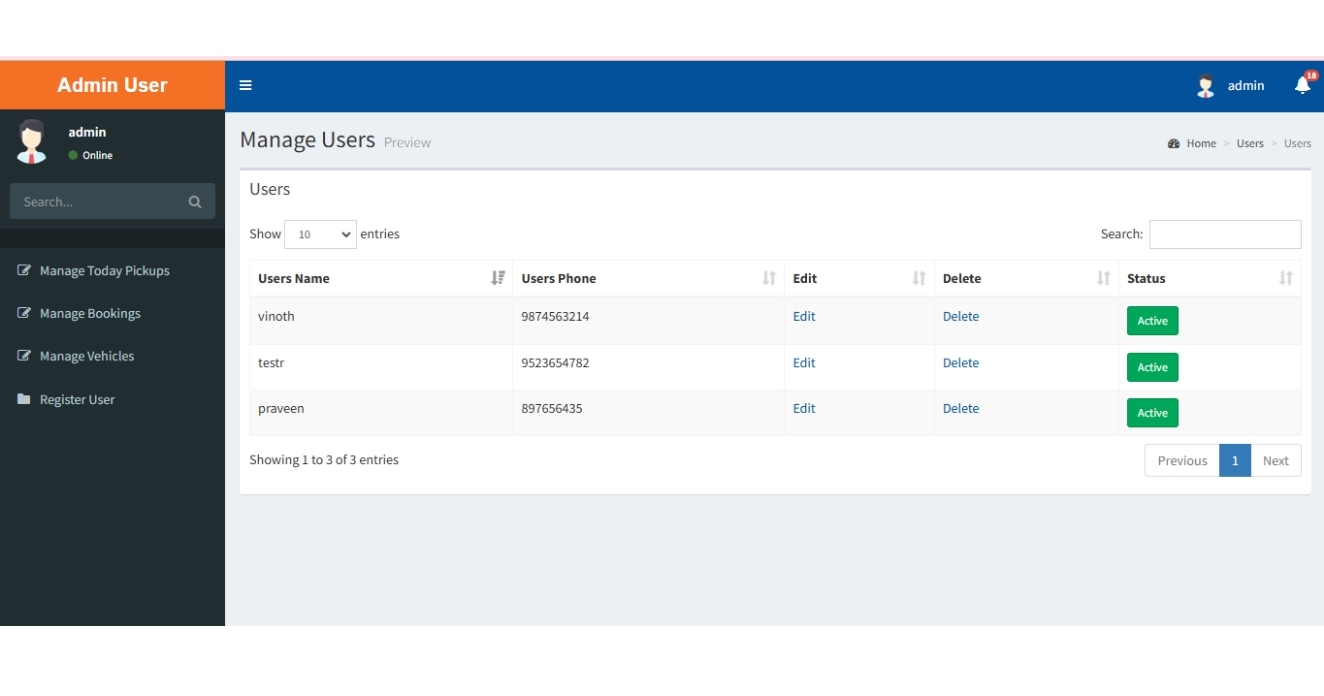Click Edit link for vinoth
The height and width of the screenshot is (696, 1324).
(804, 316)
